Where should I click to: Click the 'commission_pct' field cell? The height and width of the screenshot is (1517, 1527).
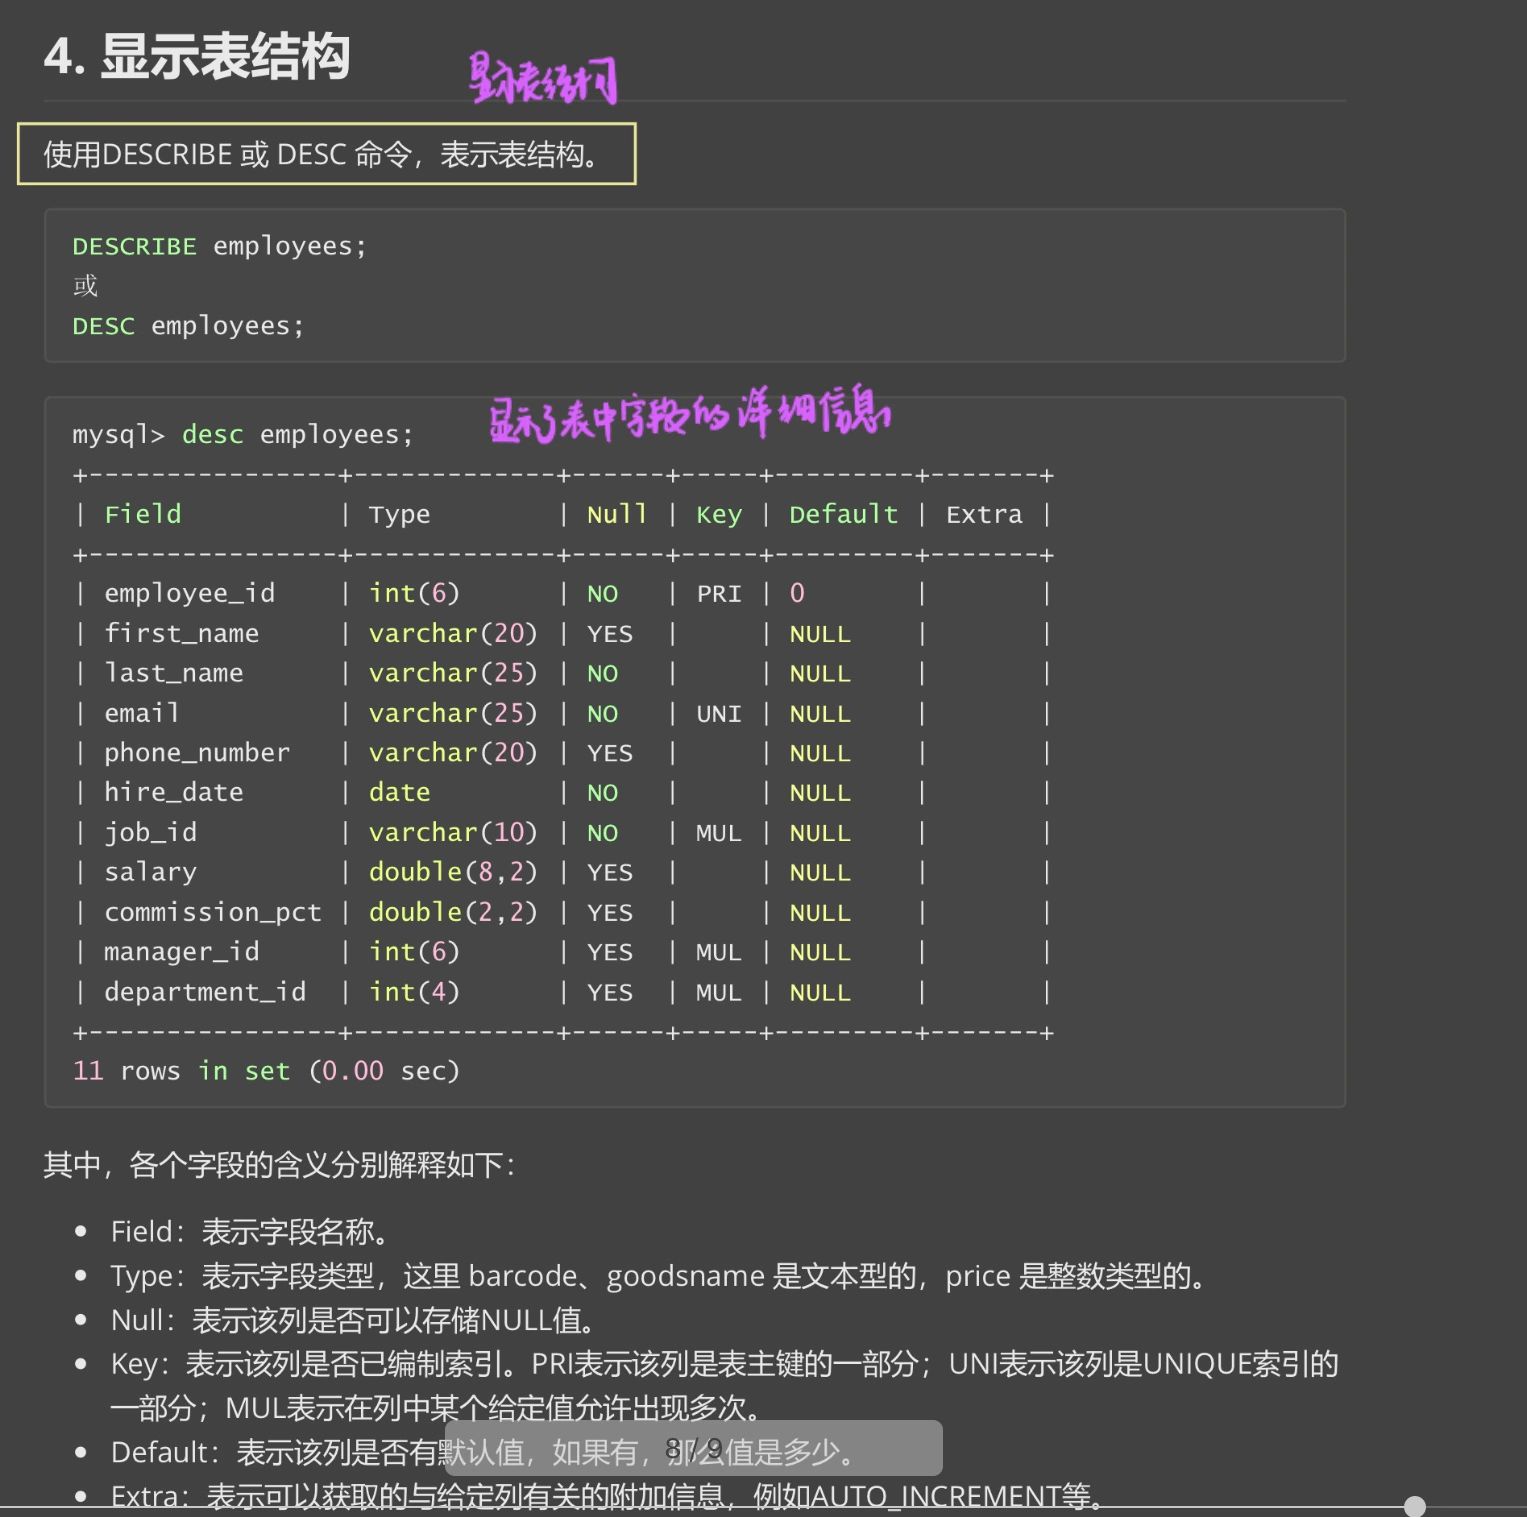tap(213, 912)
